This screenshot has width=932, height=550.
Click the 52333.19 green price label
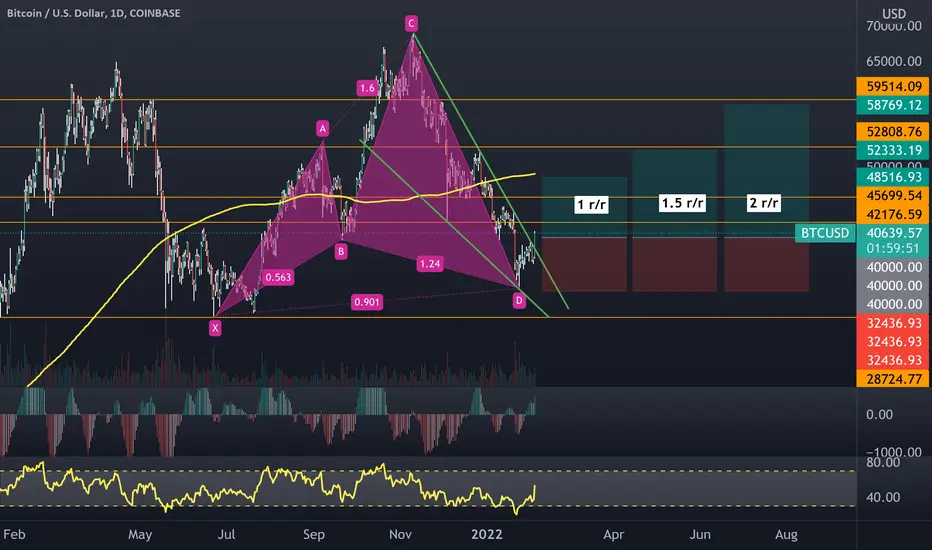894,150
